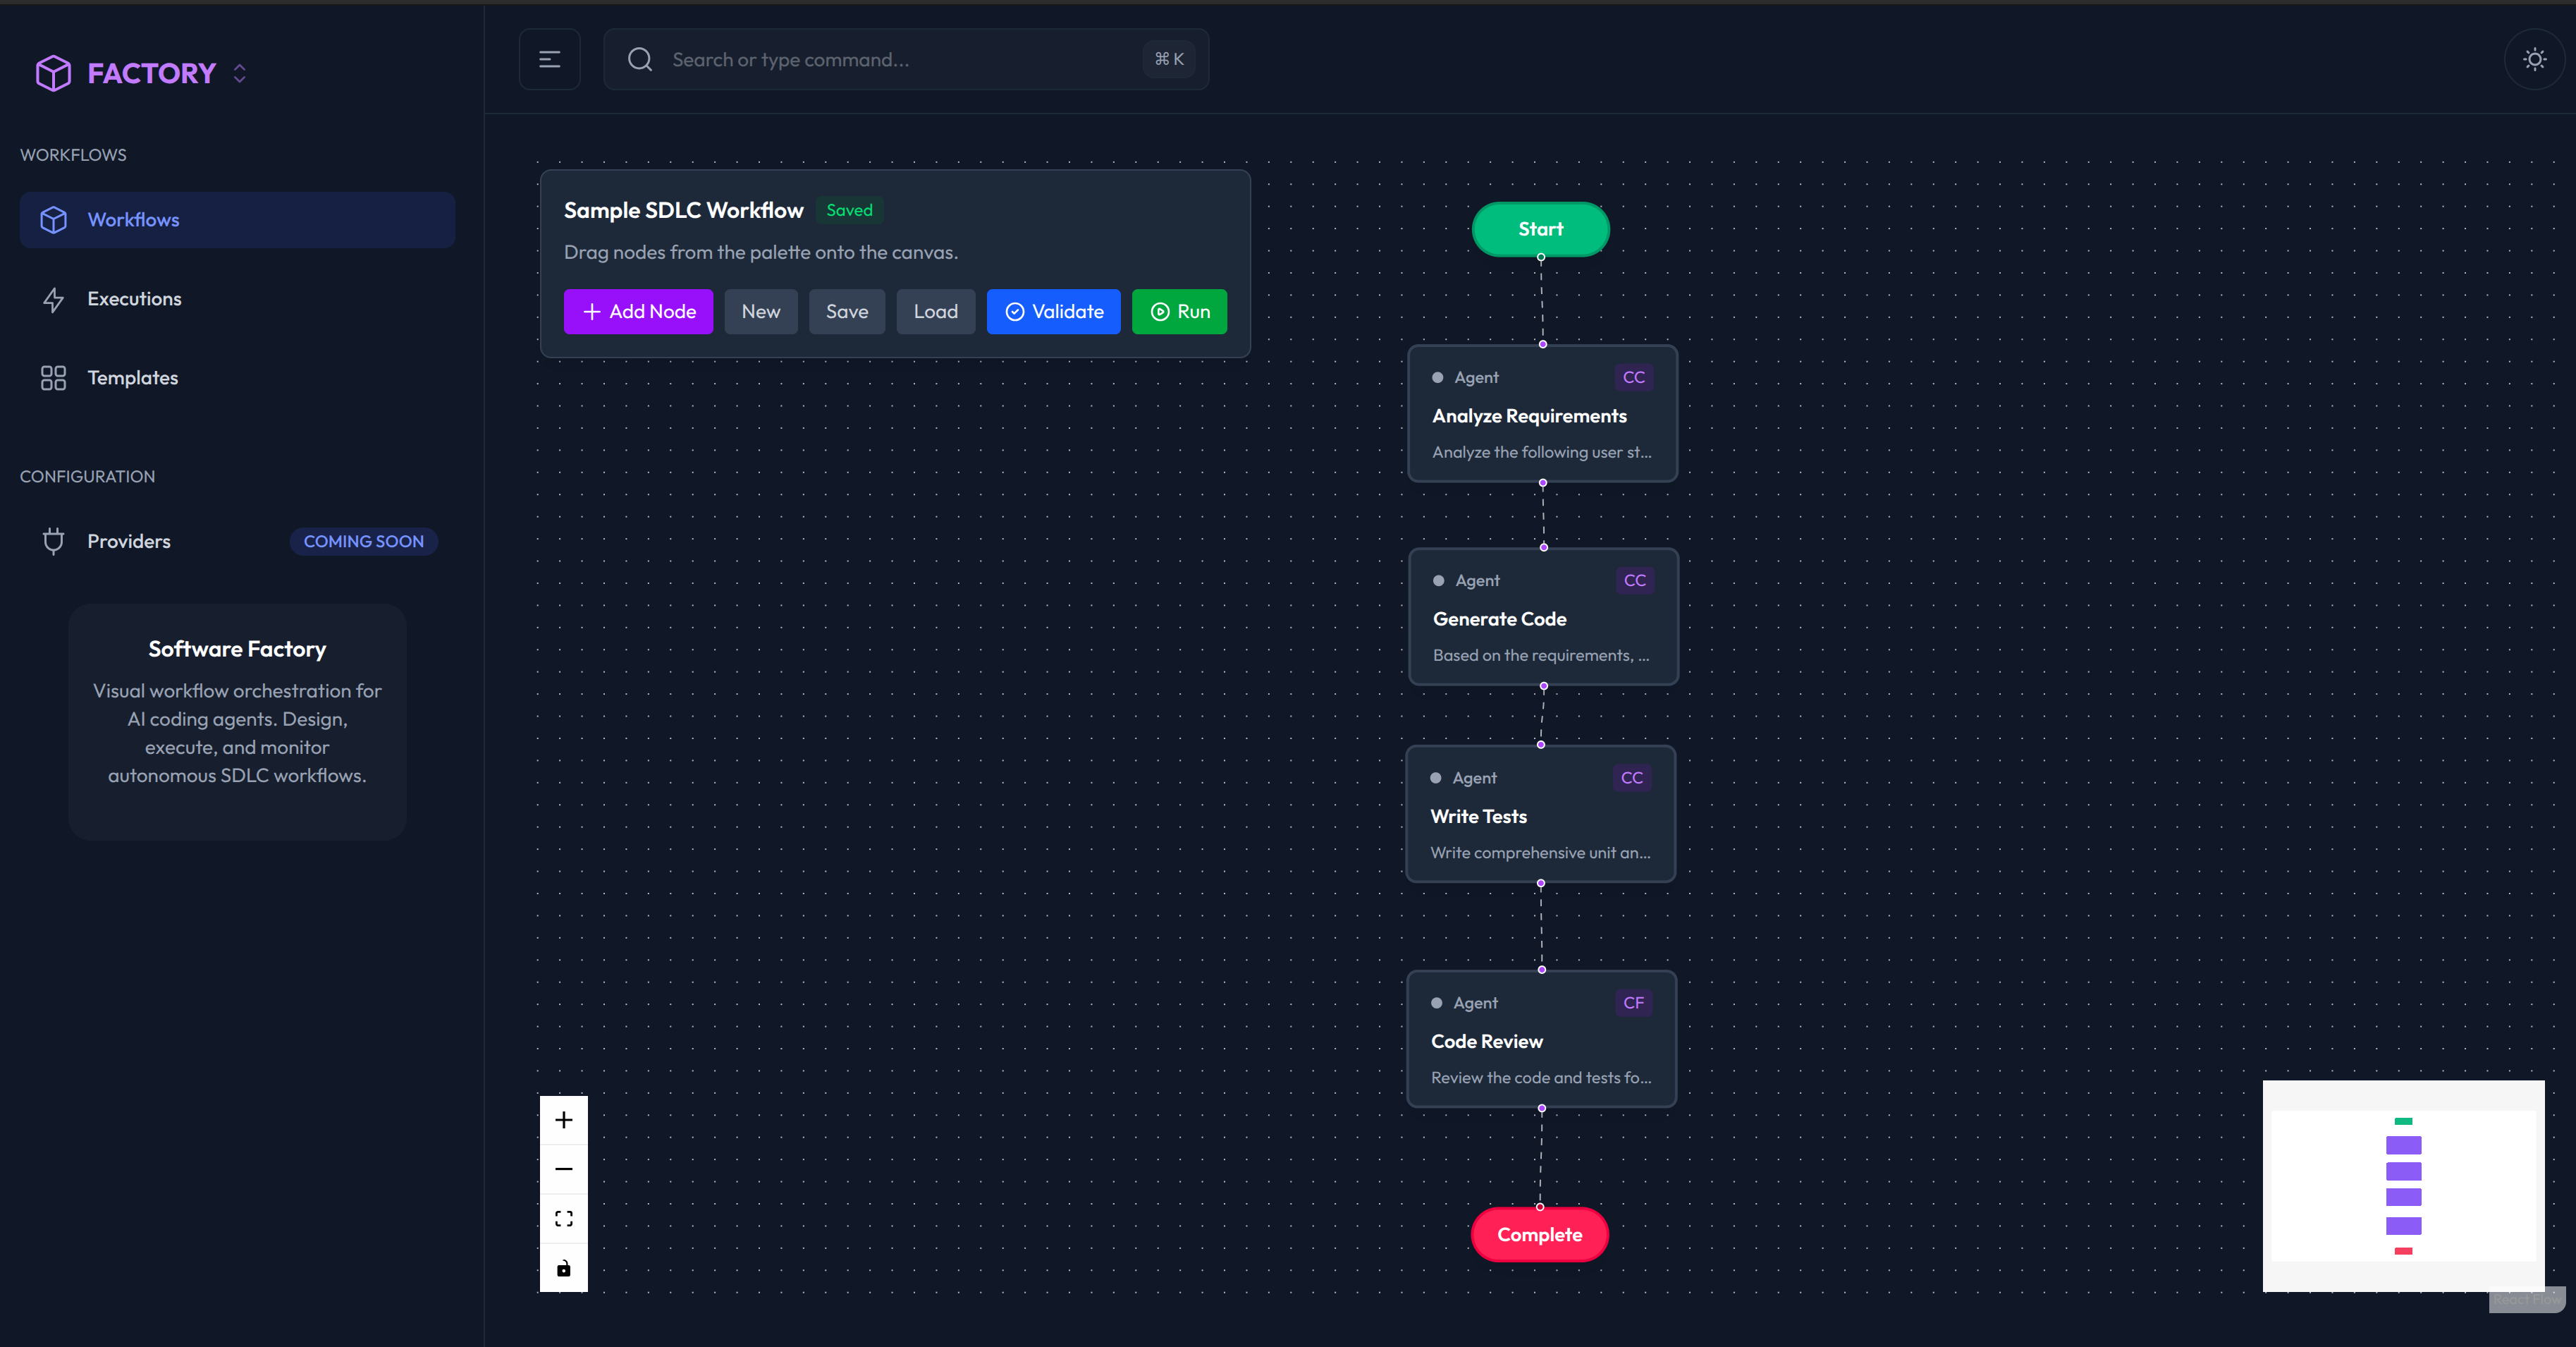This screenshot has width=2576, height=1347.
Task: Expand the Factory workspace switcher chevrons
Action: (x=239, y=73)
